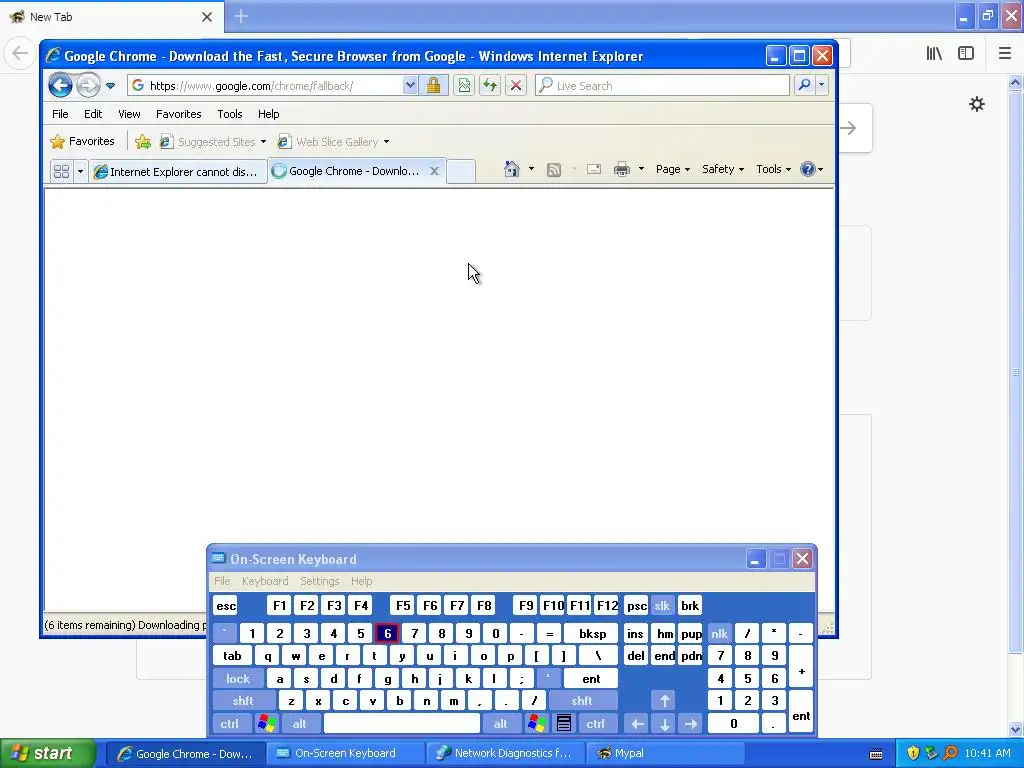The width and height of the screenshot is (1024, 768).
Task: Open the Page command bar menu
Action: pos(673,169)
